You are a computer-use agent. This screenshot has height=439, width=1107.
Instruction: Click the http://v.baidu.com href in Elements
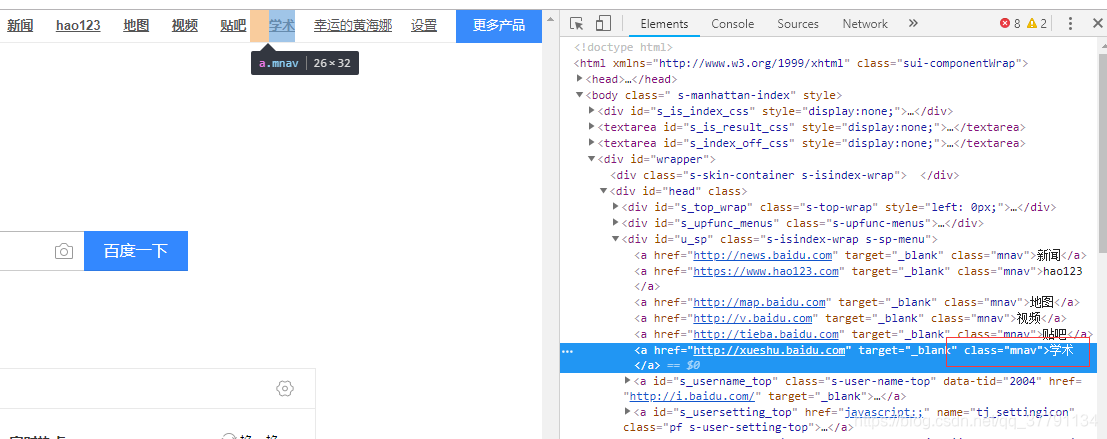tap(753, 318)
